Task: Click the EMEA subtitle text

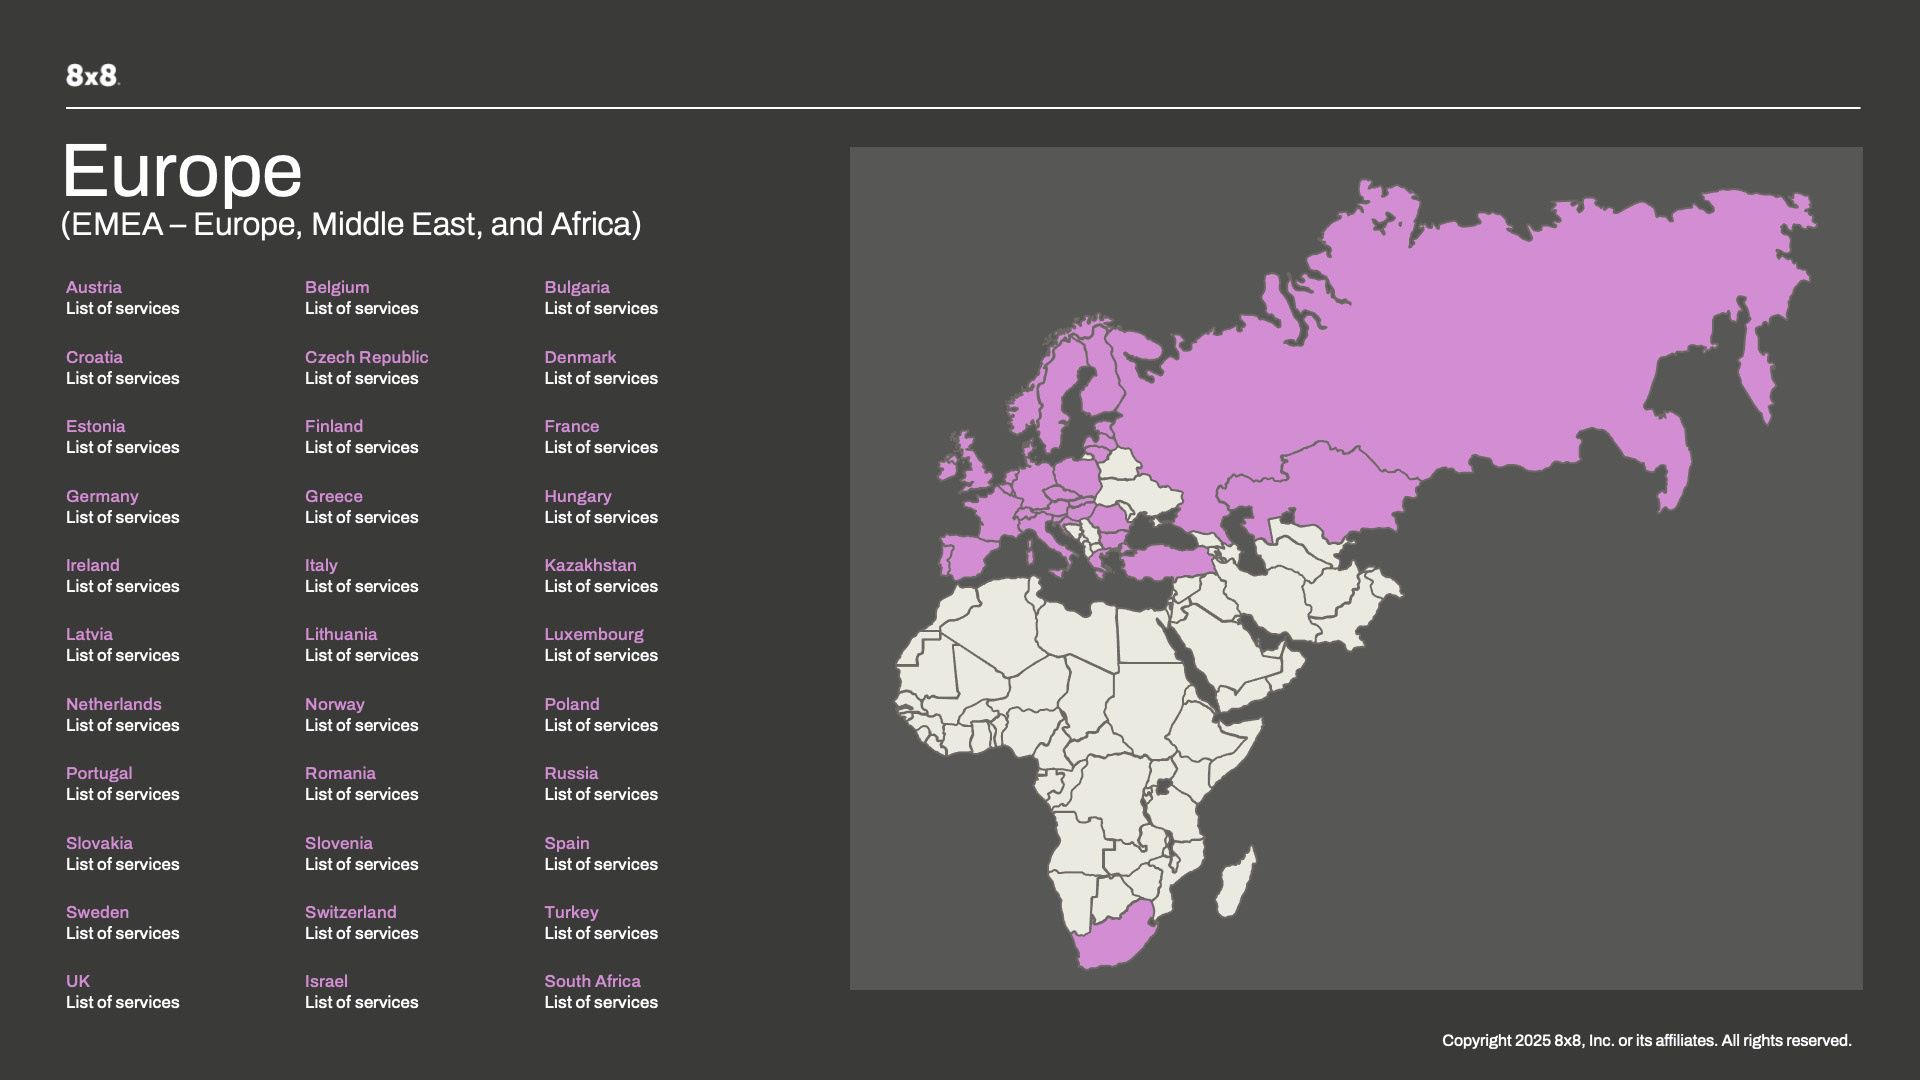Action: pos(351,224)
